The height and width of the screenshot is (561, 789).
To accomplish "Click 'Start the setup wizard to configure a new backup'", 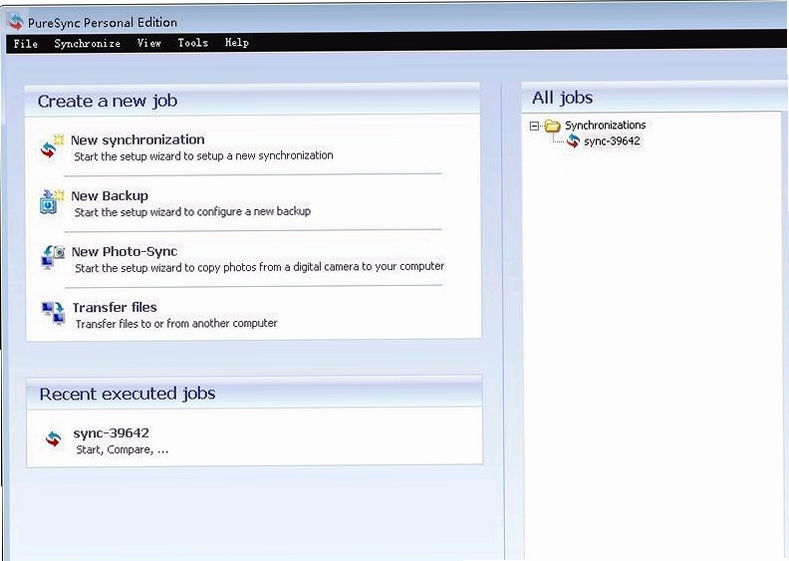I will tap(193, 212).
